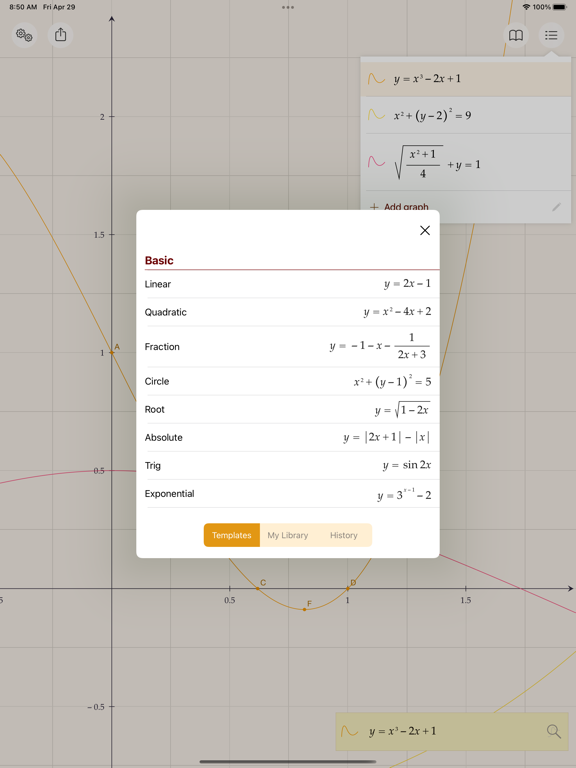The height and width of the screenshot is (768, 576).
Task: Tap point A on the y-axis
Action: [x=112, y=352]
